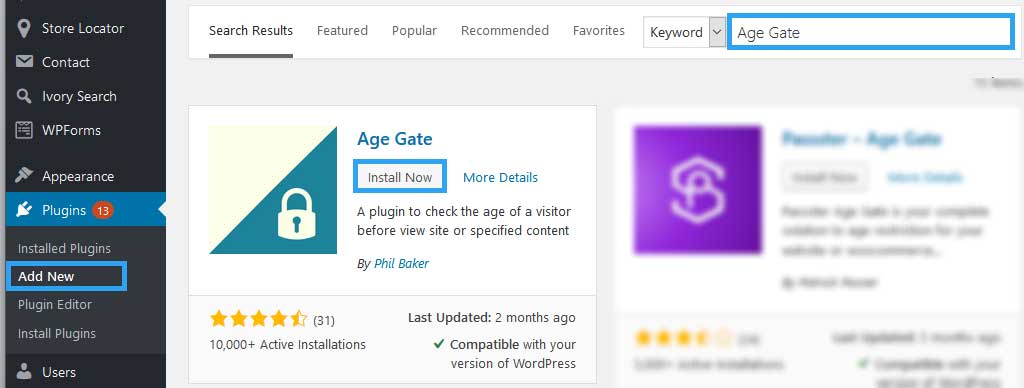The height and width of the screenshot is (388, 1024).
Task: Switch to the Search Results tab
Action: point(251,31)
